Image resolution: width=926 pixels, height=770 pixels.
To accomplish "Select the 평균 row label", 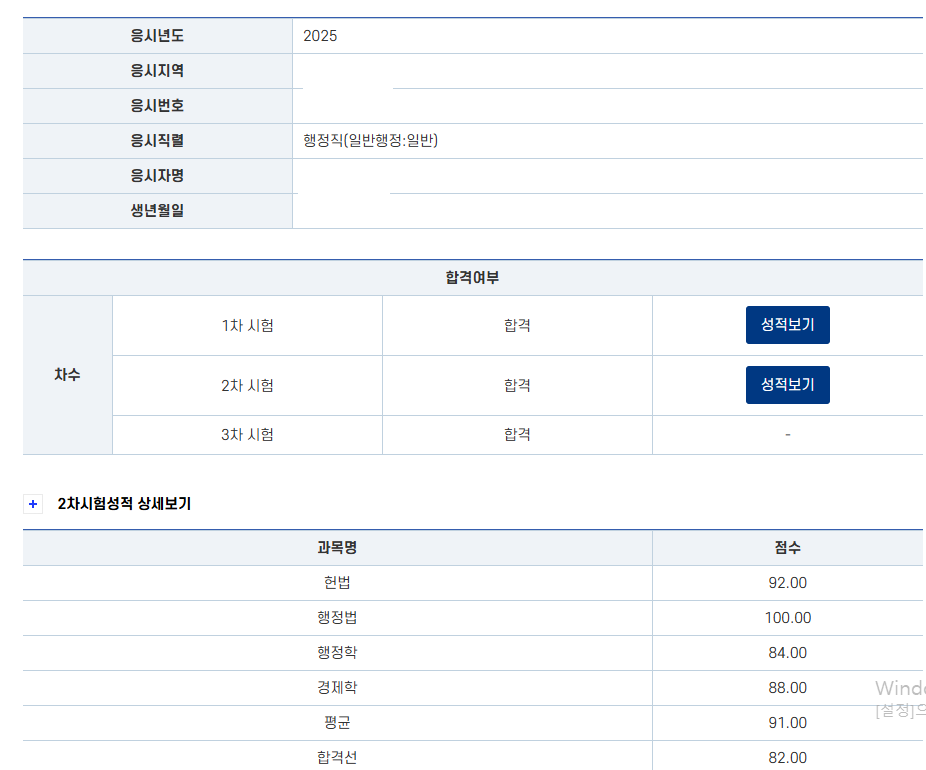I will (337, 722).
